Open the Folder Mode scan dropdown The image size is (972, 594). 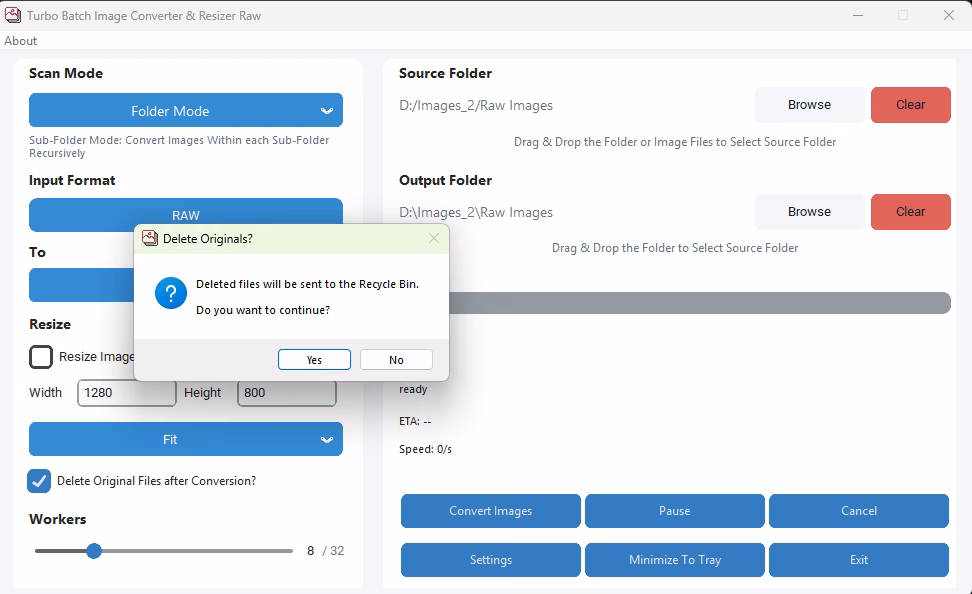[x=185, y=110]
